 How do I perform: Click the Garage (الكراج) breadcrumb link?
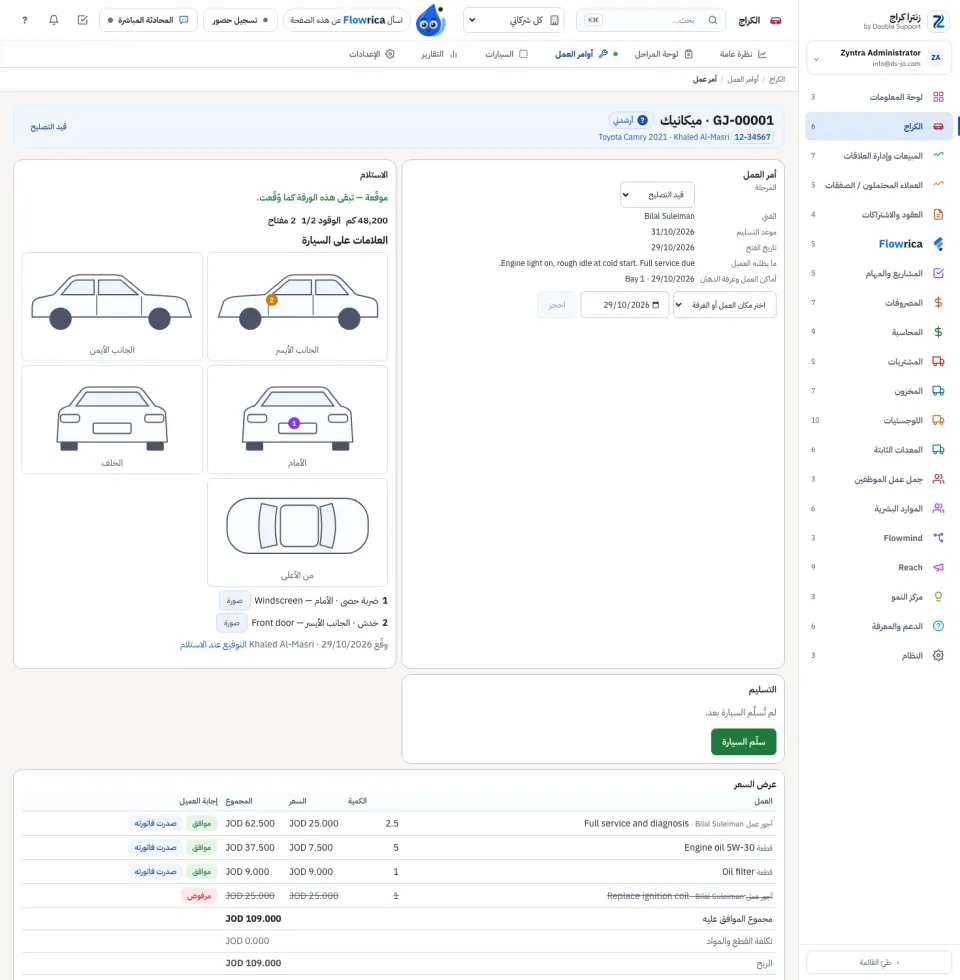coord(777,79)
